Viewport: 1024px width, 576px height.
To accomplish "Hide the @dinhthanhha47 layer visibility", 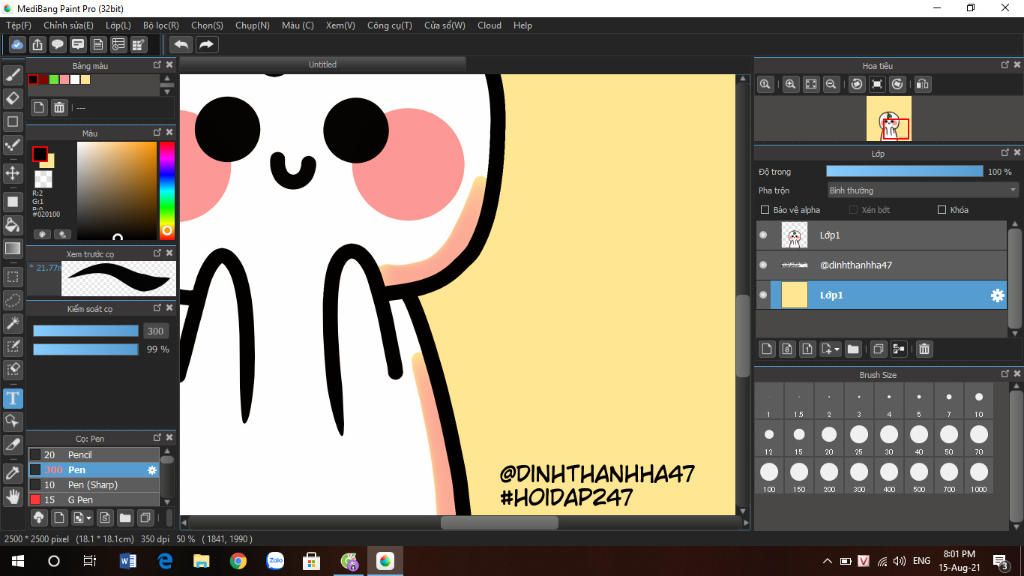I will [x=763, y=265].
